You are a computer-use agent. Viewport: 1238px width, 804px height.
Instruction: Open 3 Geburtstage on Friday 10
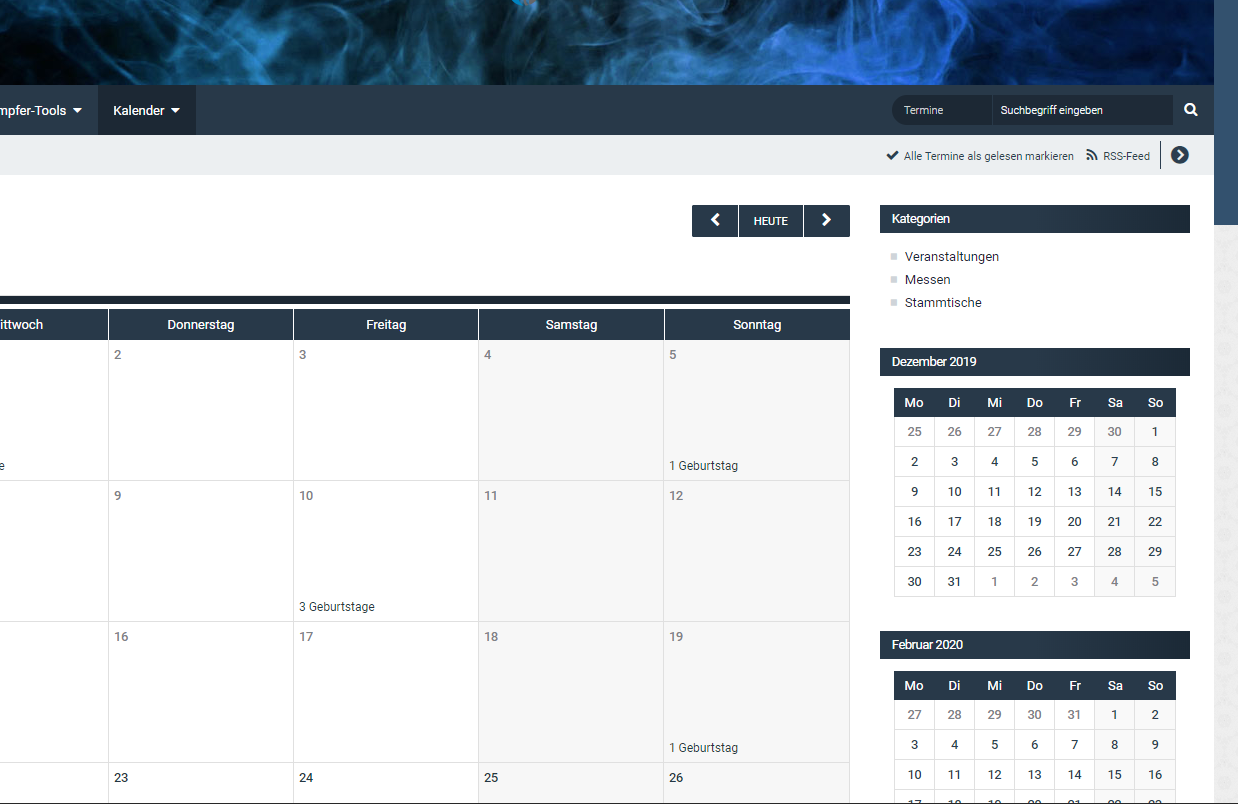point(337,607)
